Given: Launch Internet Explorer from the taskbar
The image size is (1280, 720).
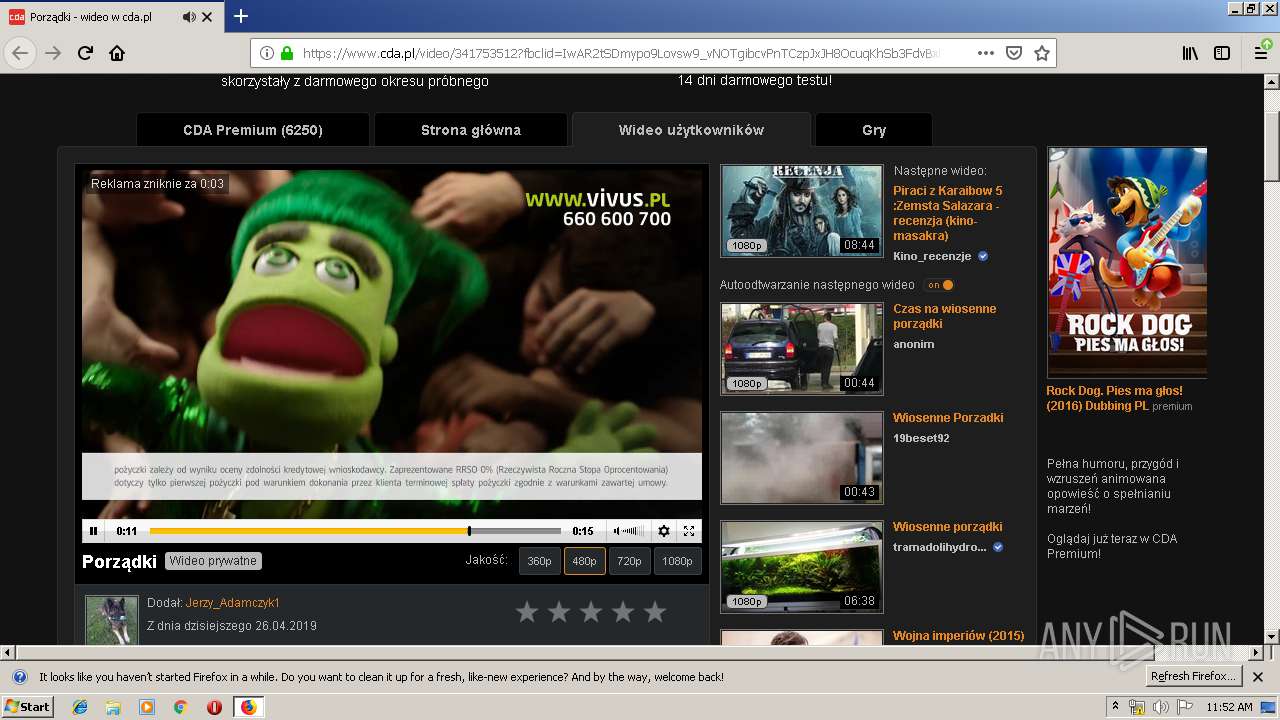Looking at the screenshot, I should (80, 707).
